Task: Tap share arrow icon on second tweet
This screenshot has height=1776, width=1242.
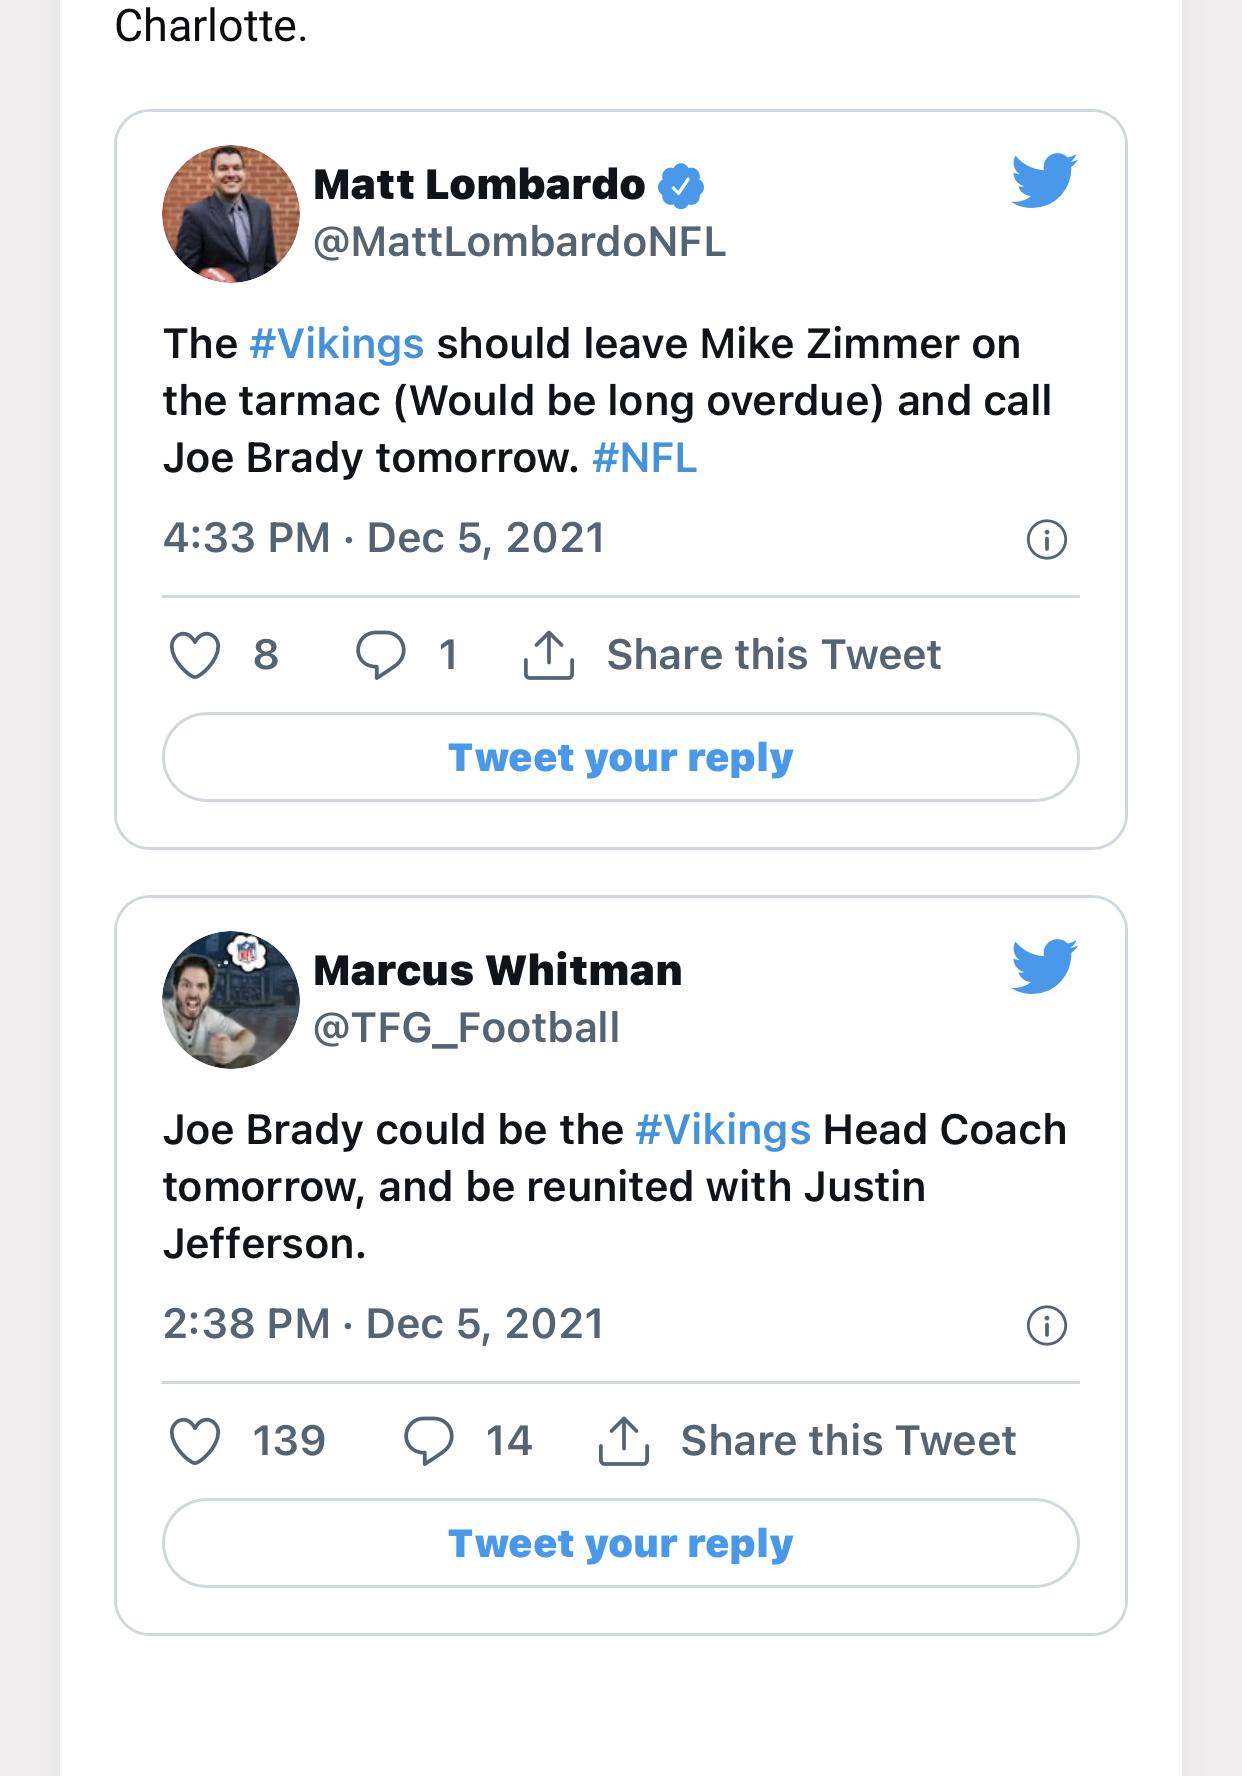Action: pos(624,1441)
